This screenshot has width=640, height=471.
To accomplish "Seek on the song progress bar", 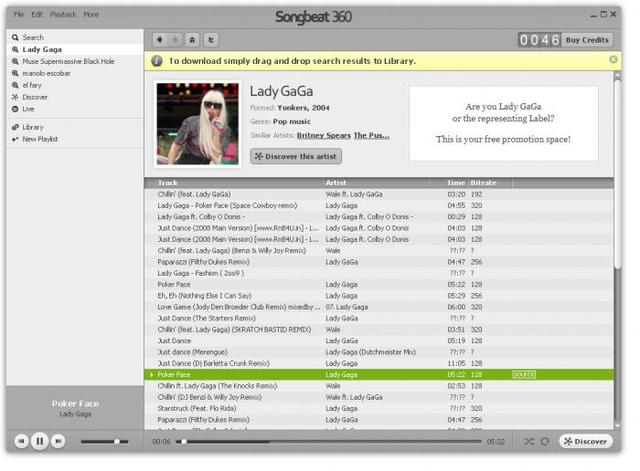I will click(329, 442).
